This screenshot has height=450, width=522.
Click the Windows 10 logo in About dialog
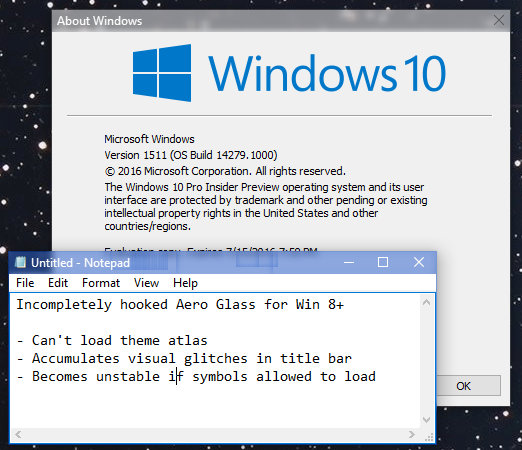tap(289, 73)
